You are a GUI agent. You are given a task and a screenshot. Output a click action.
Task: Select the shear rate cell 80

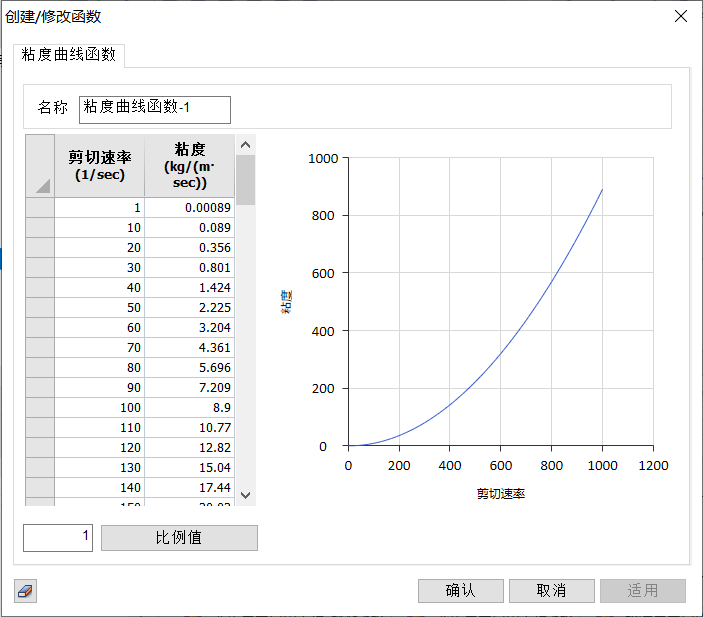pyautogui.click(x=100, y=368)
